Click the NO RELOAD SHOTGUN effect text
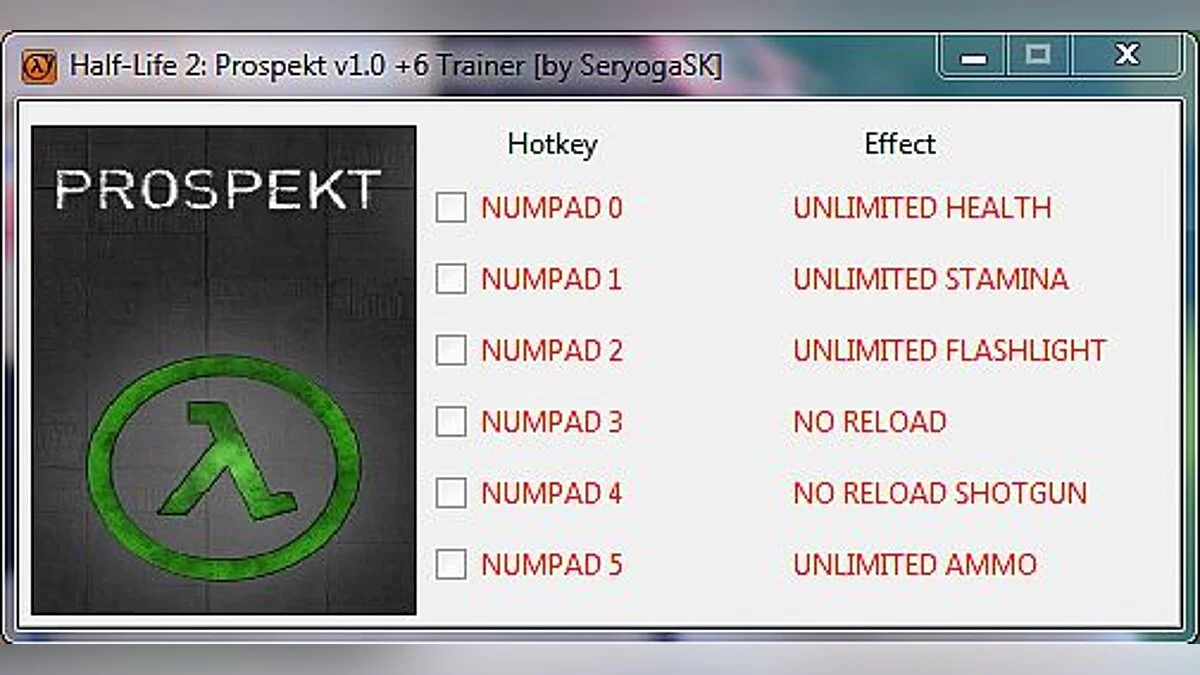 (940, 493)
